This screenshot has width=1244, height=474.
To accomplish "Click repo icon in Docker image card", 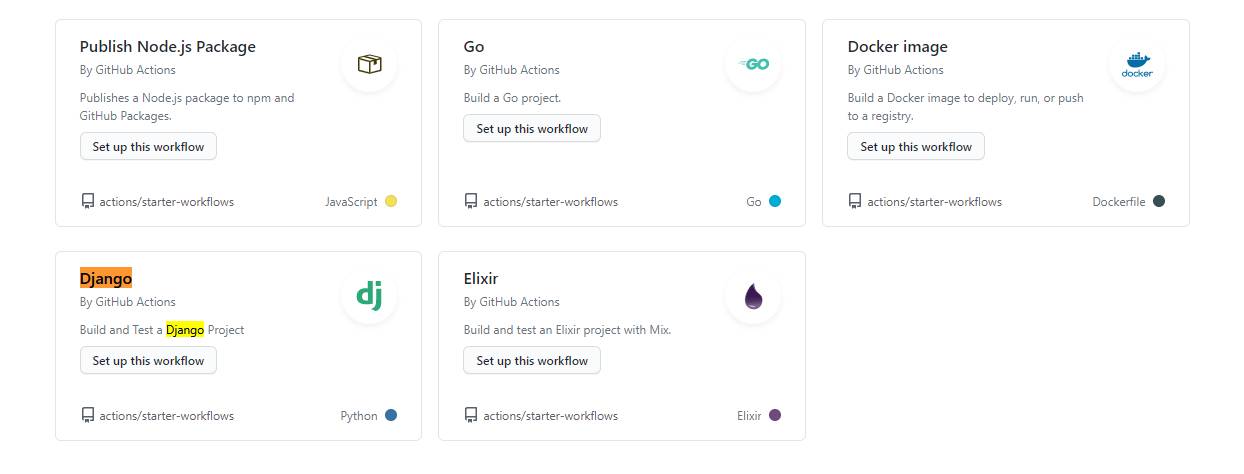I will (855, 201).
